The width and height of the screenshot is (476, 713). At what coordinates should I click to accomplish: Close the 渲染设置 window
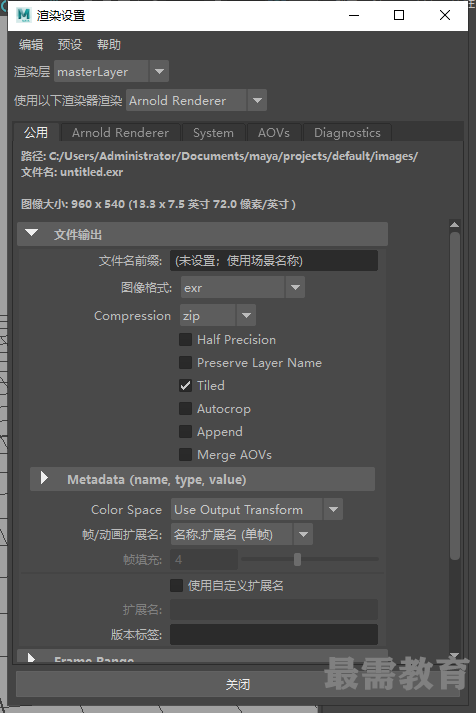[445, 15]
